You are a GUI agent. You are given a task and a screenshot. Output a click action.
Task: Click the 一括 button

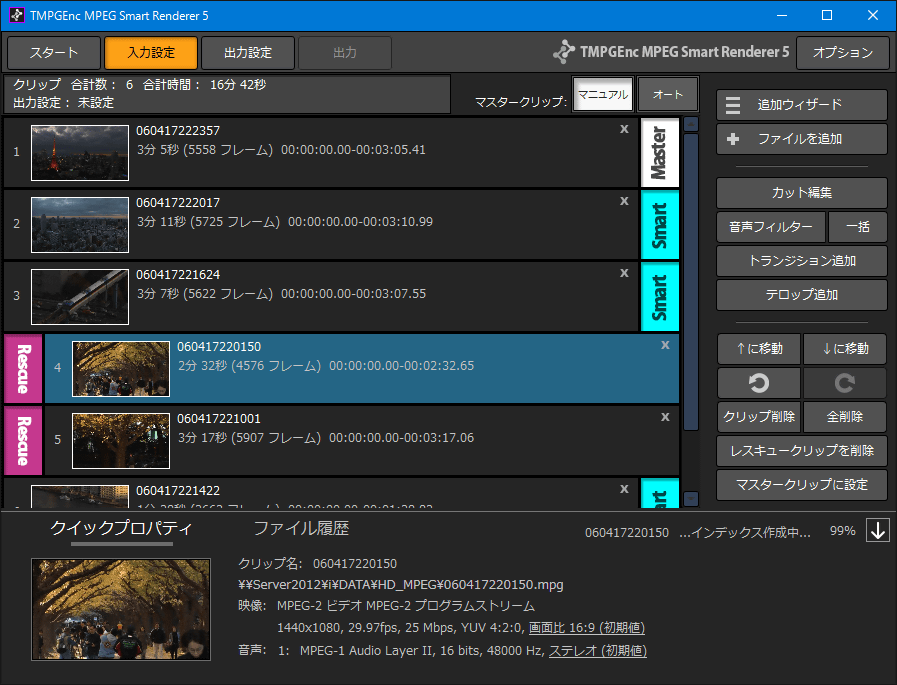click(858, 227)
